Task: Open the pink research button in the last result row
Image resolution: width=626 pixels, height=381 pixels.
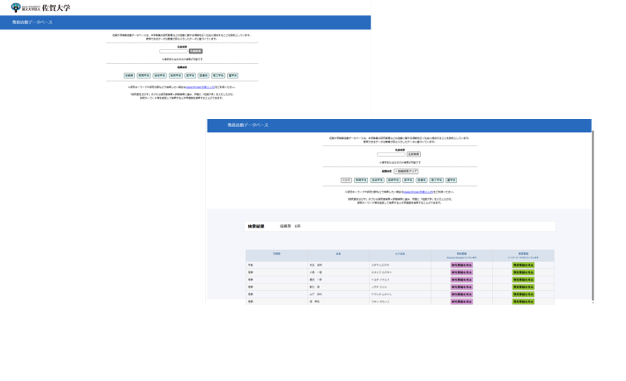Action: pos(462,302)
